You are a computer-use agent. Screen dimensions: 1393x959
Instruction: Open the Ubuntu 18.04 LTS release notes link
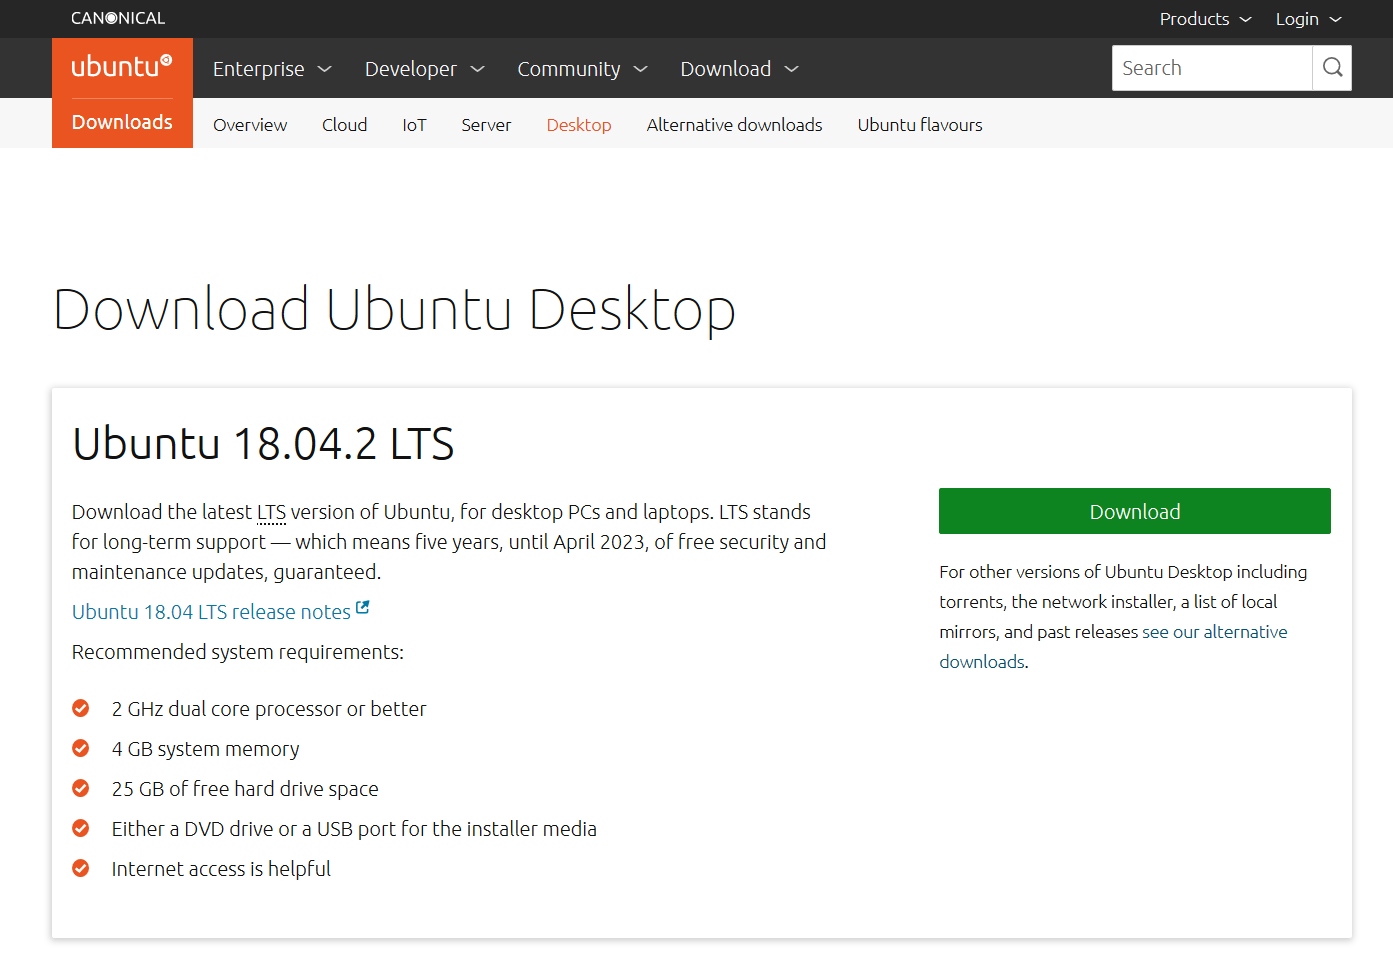coord(210,611)
